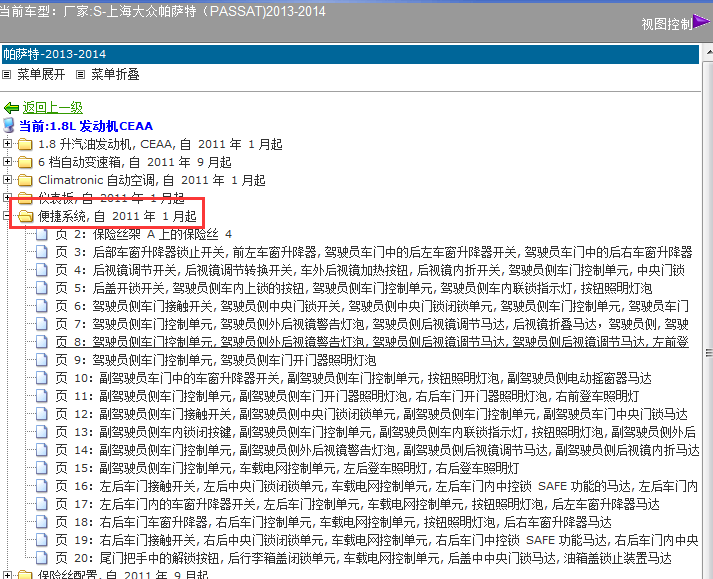
Task: Open 页 3: 后部车窗升降器锁止开关 page
Action: 374,252
